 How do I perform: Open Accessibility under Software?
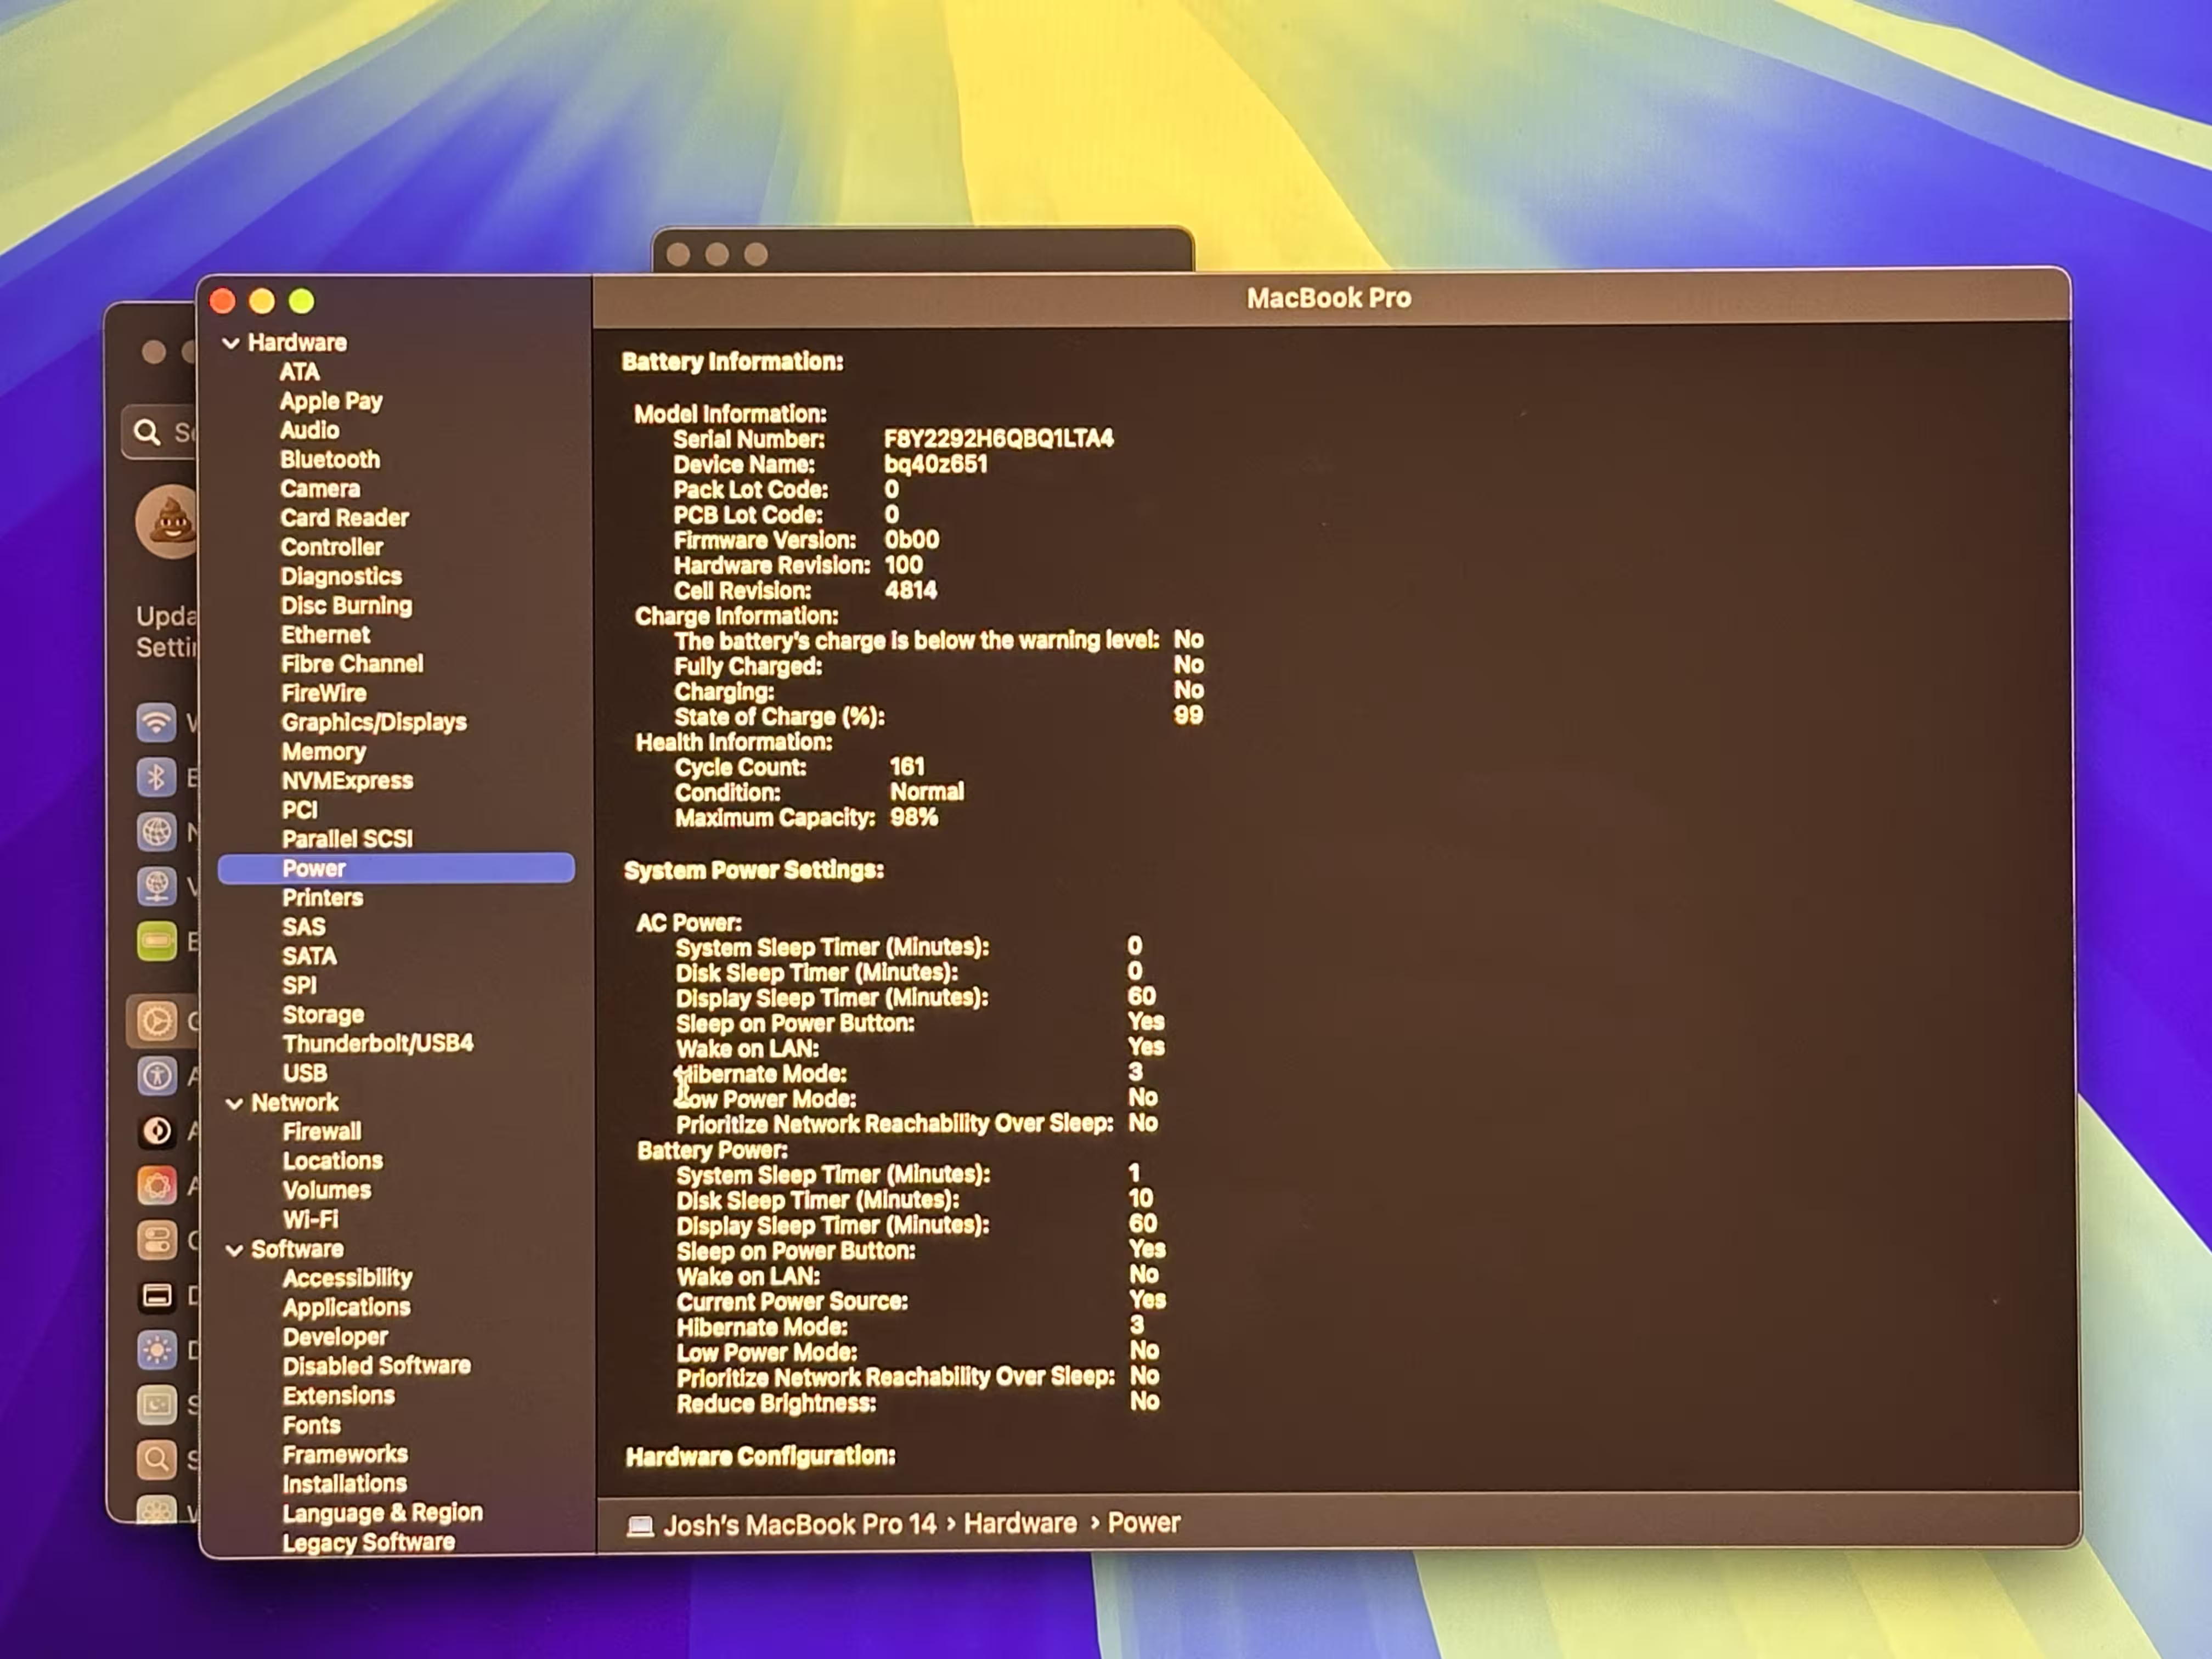(348, 1278)
